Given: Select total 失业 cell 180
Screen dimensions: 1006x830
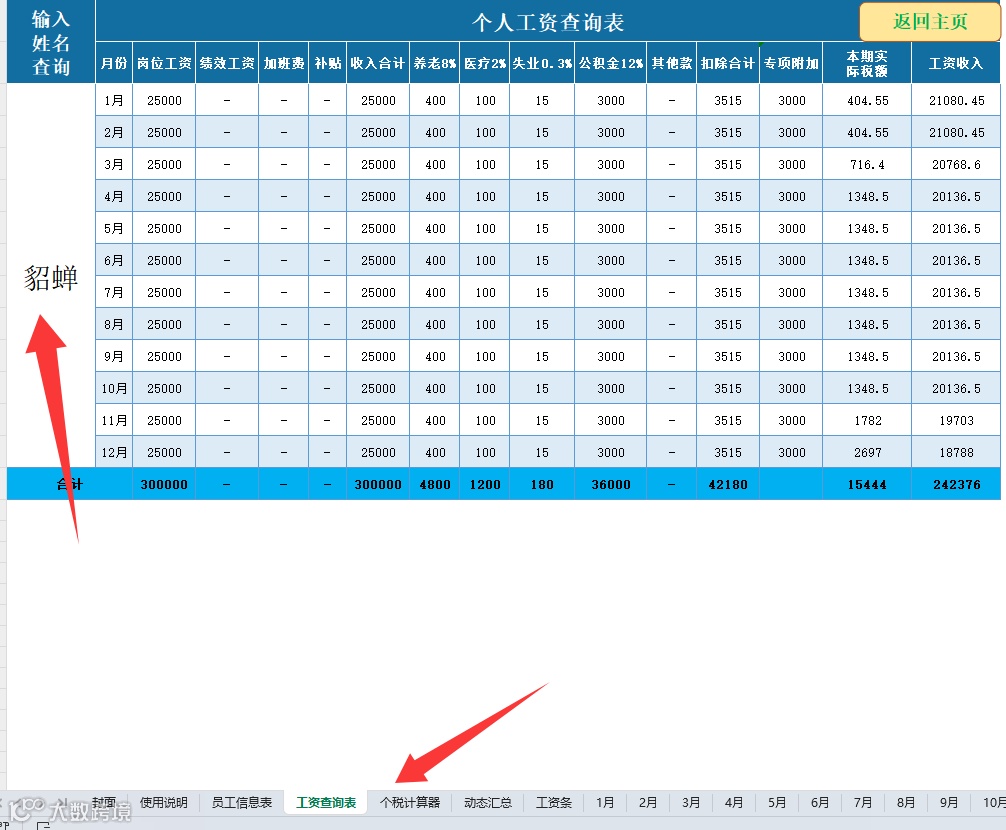Looking at the screenshot, I should 542,484.
